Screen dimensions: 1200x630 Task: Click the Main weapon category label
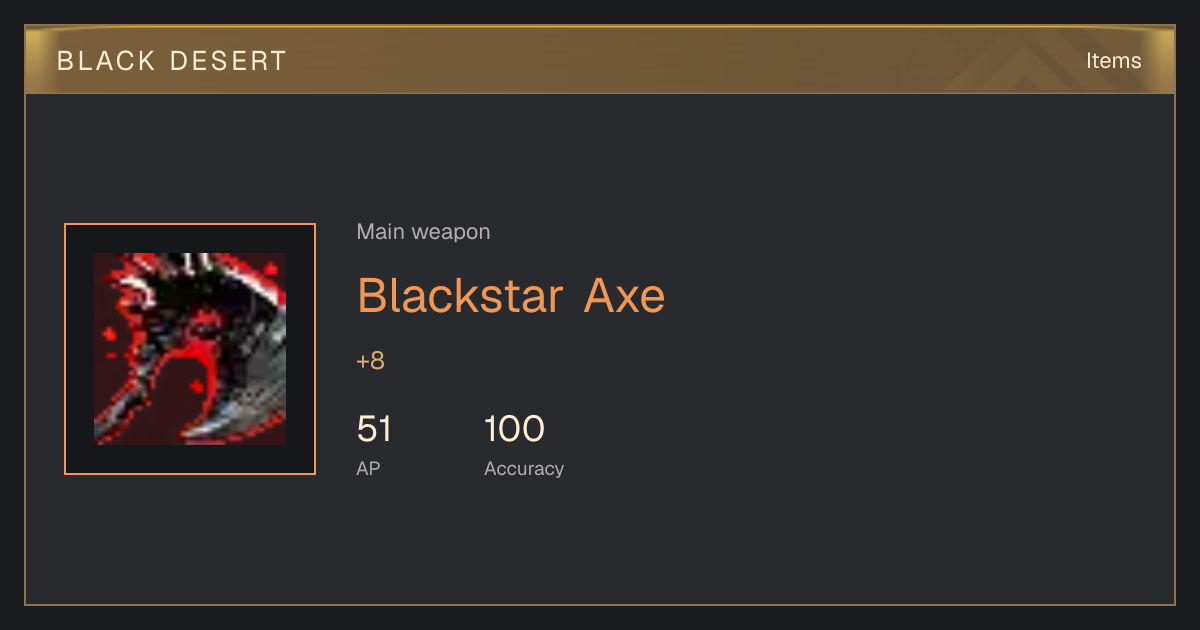click(x=423, y=232)
